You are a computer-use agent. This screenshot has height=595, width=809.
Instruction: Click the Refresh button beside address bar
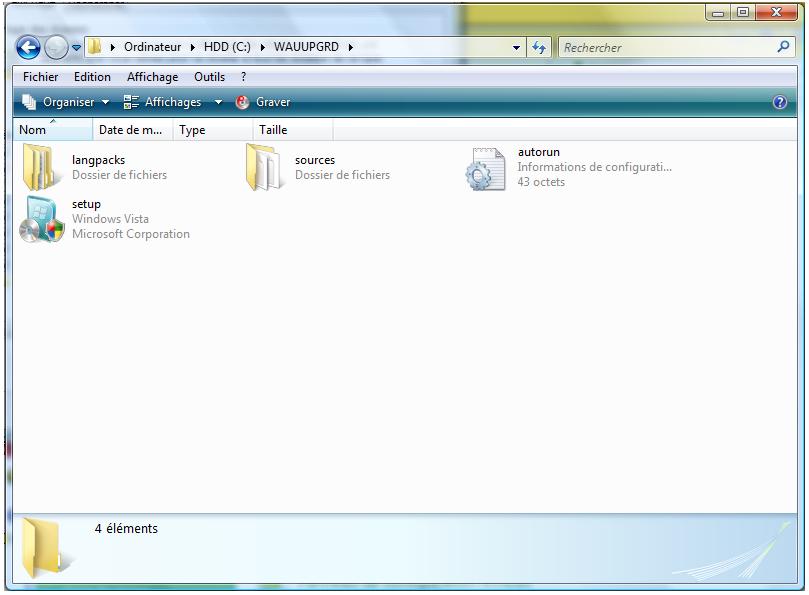(x=540, y=47)
